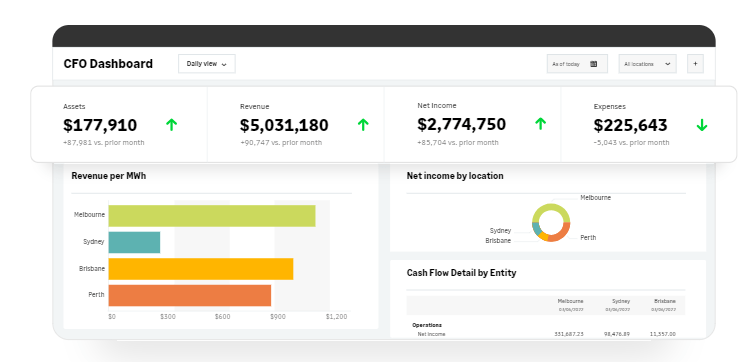Expand the All locations dropdown
Viewport: 755px width, 362px height.
648,64
